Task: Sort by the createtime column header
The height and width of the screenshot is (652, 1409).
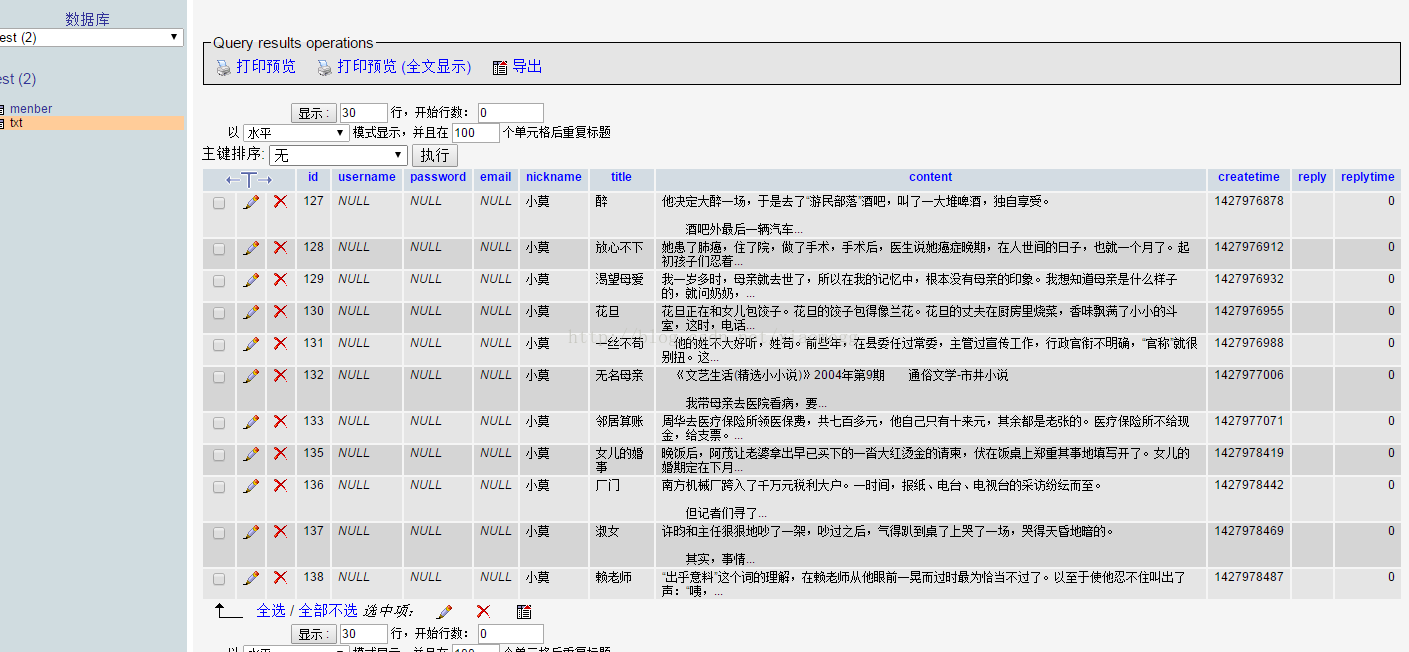Action: point(1249,177)
